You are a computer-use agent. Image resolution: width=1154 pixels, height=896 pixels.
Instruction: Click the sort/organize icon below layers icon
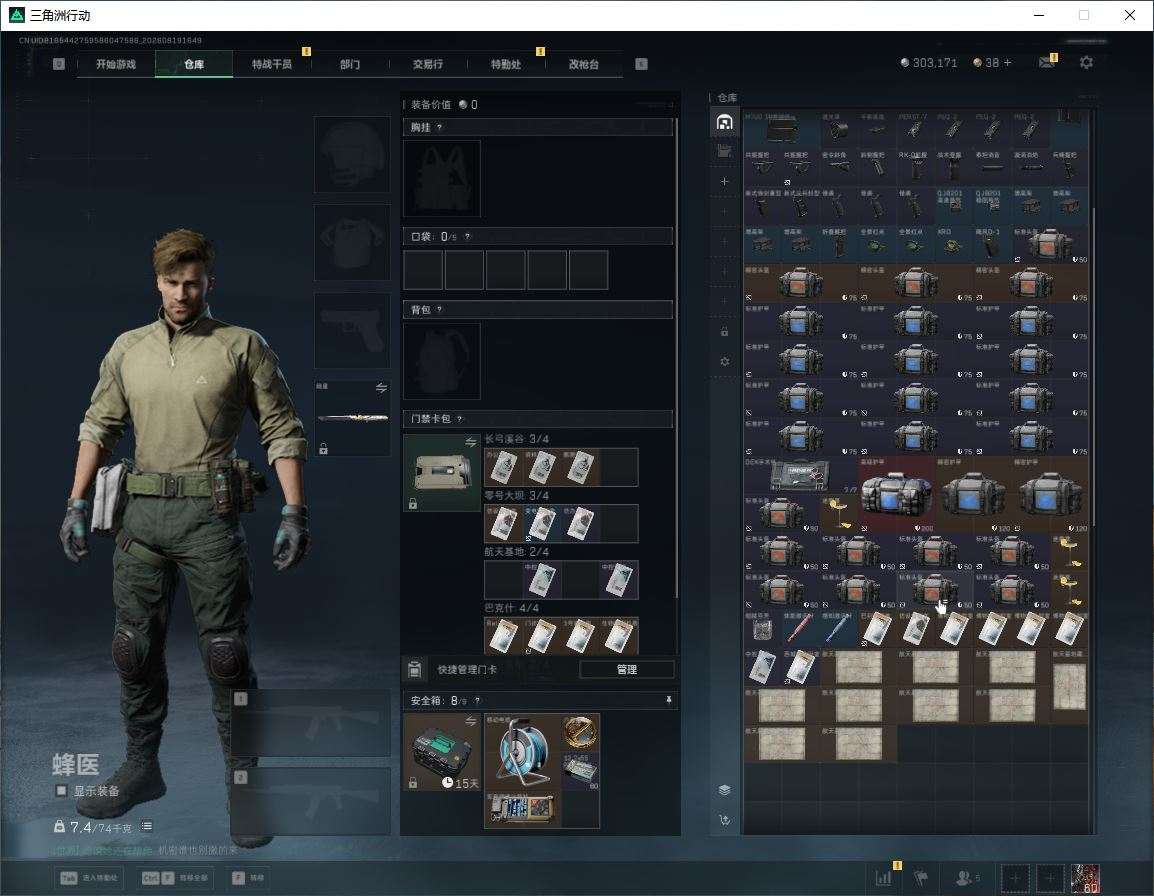click(724, 819)
